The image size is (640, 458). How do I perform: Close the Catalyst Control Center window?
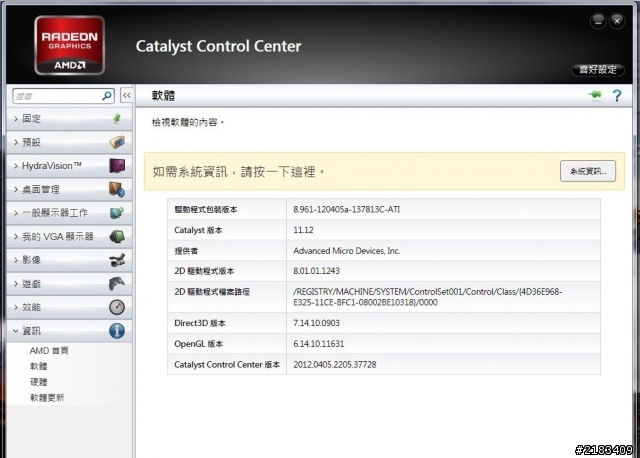tap(617, 21)
